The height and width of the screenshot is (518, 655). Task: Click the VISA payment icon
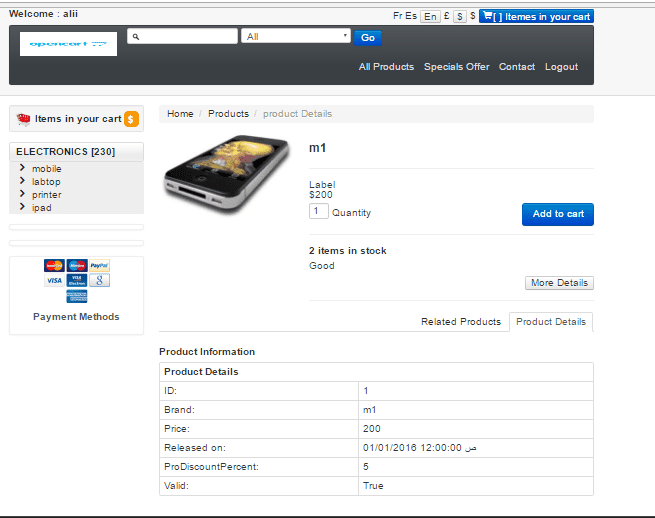54,280
